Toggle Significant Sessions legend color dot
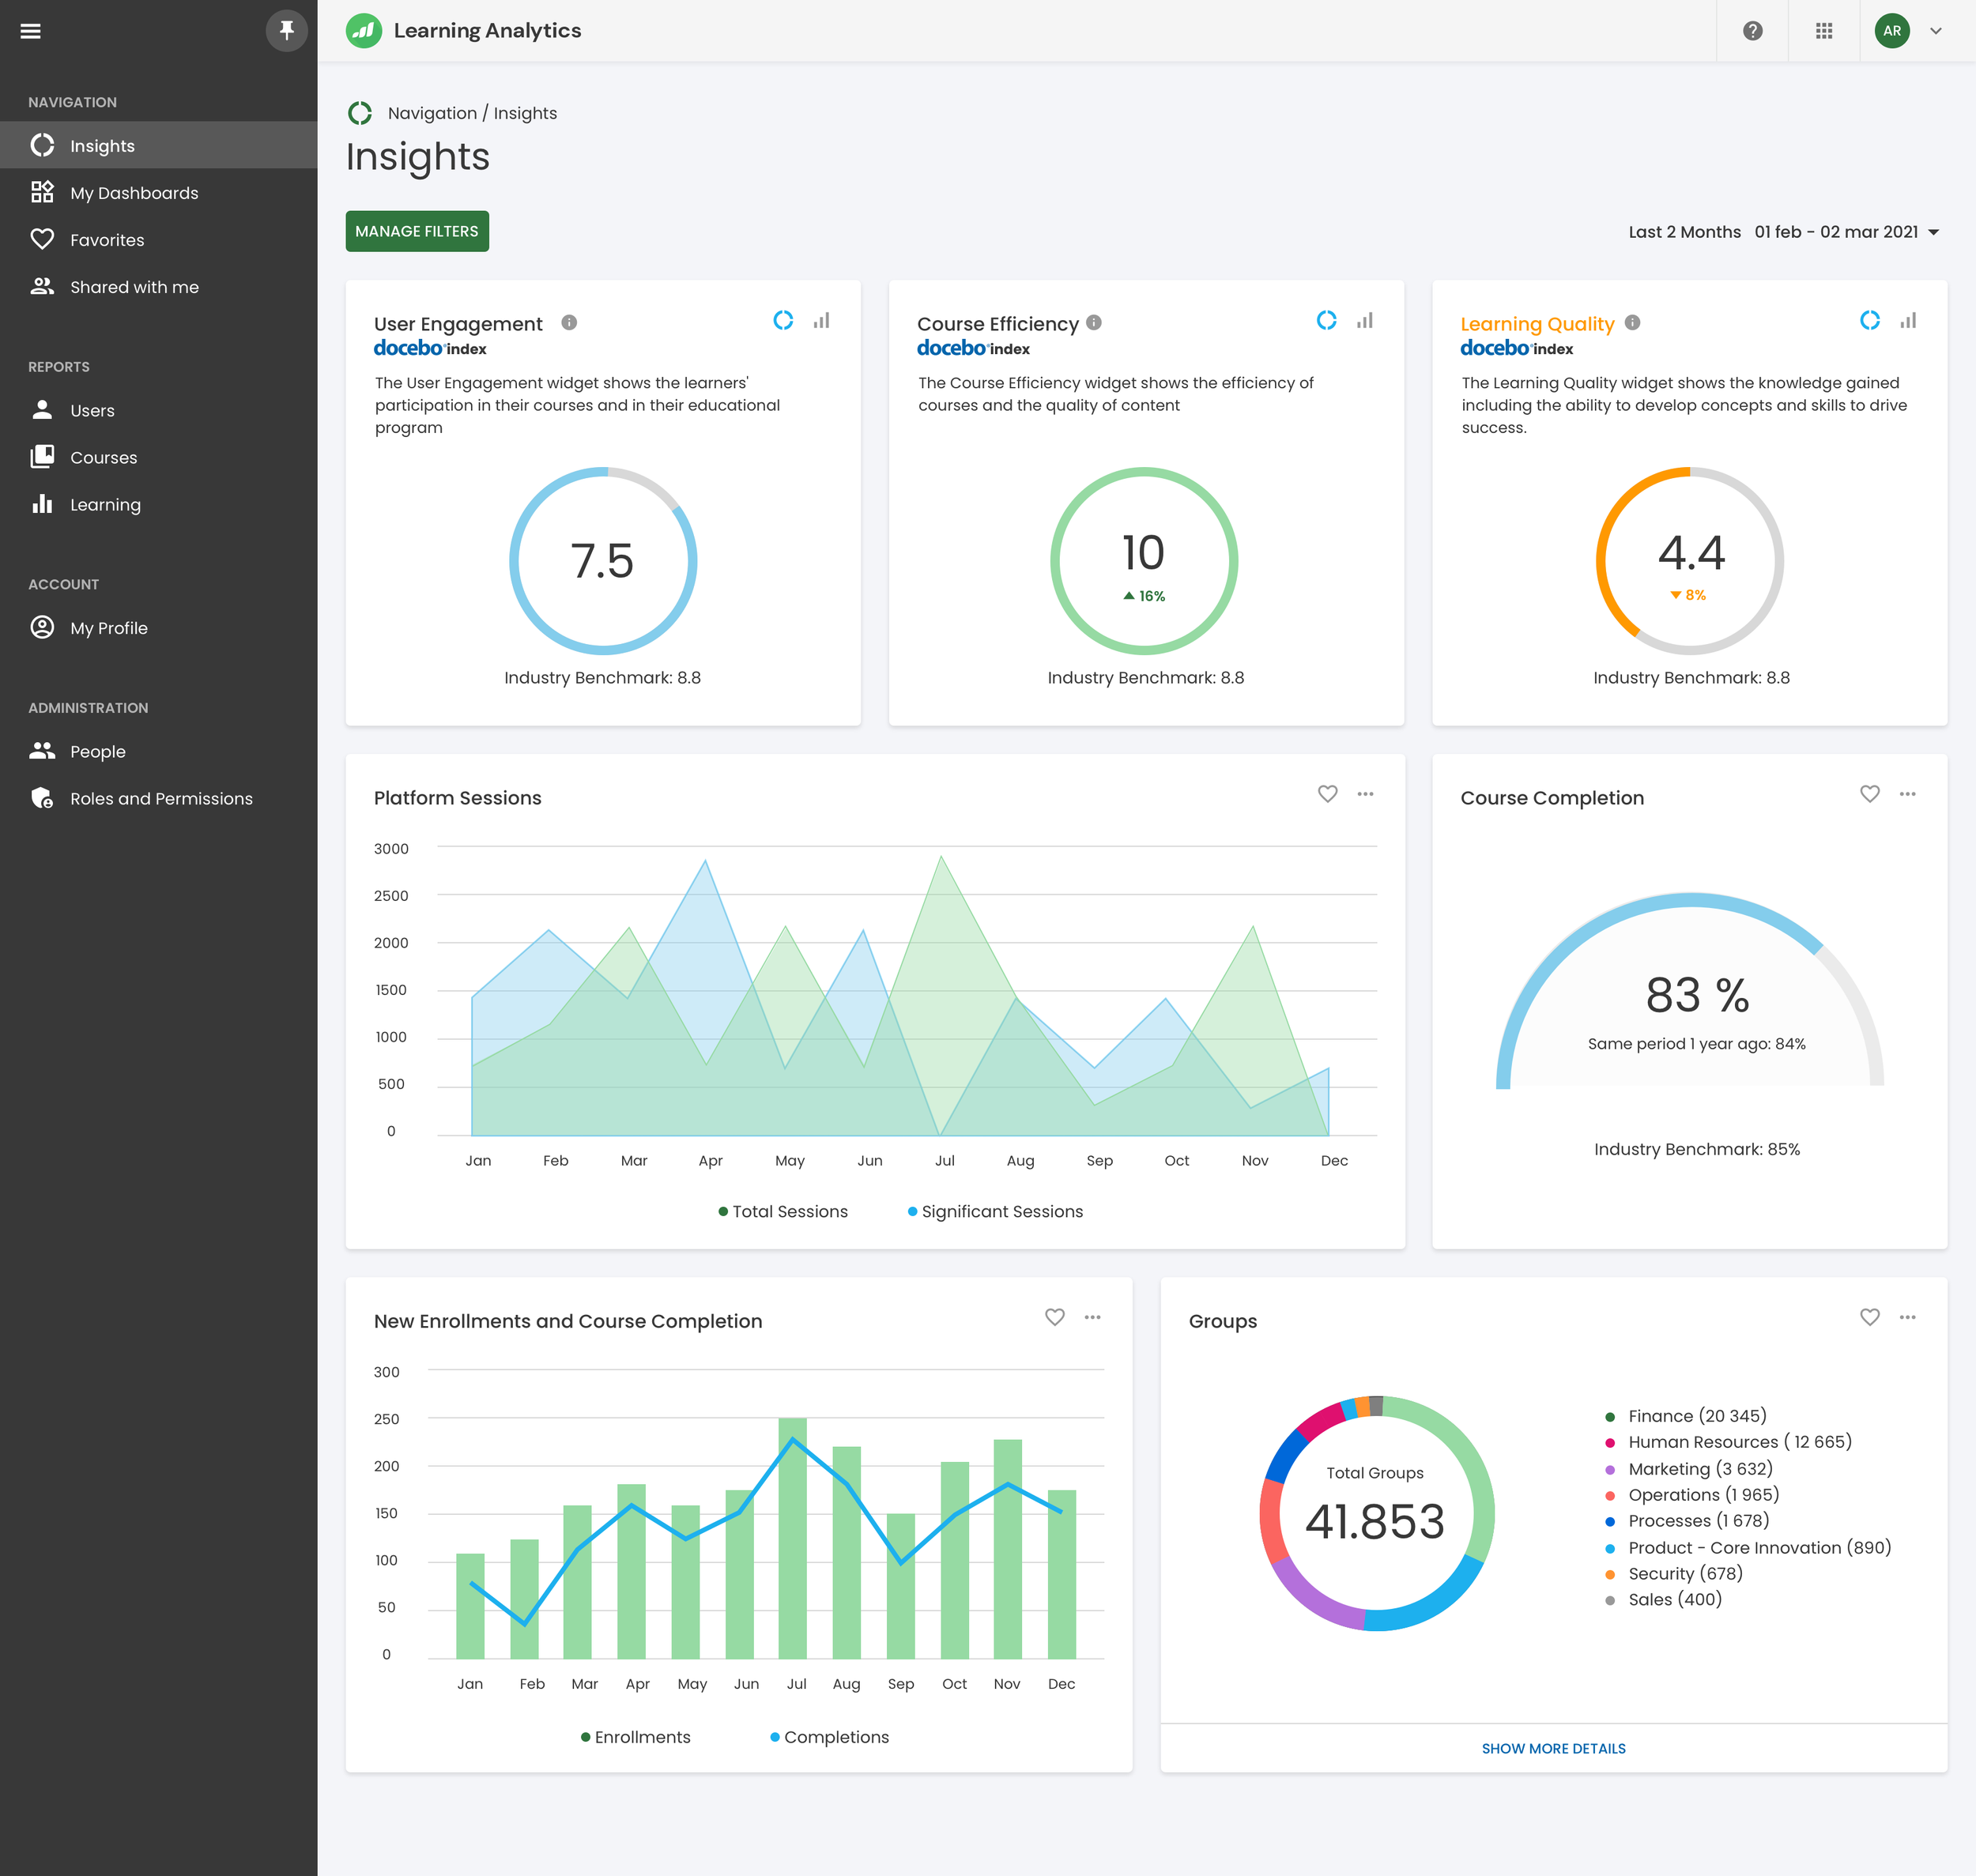 (x=912, y=1211)
